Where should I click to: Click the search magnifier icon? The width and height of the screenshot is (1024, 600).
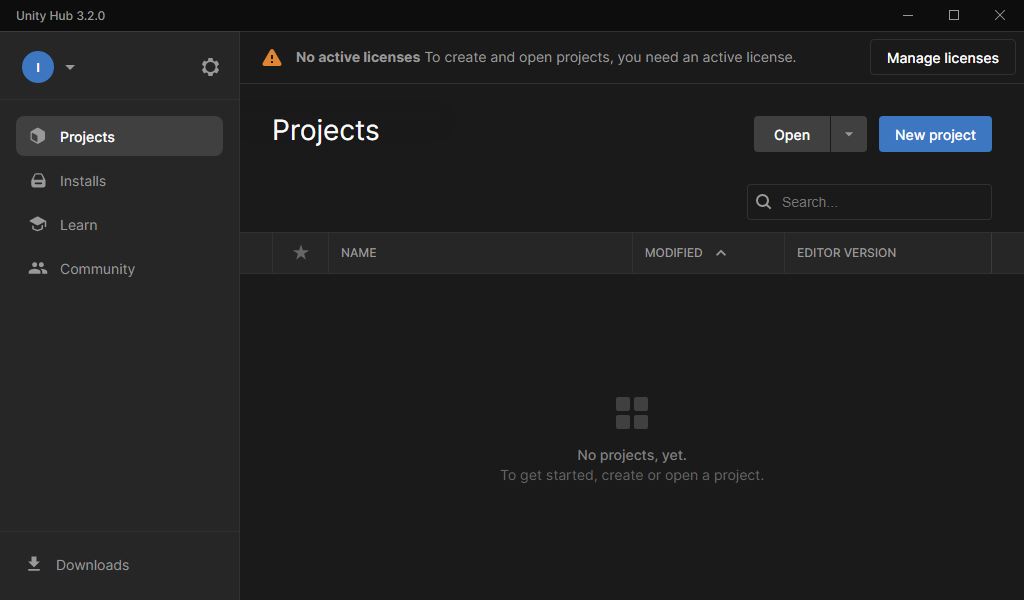point(763,202)
